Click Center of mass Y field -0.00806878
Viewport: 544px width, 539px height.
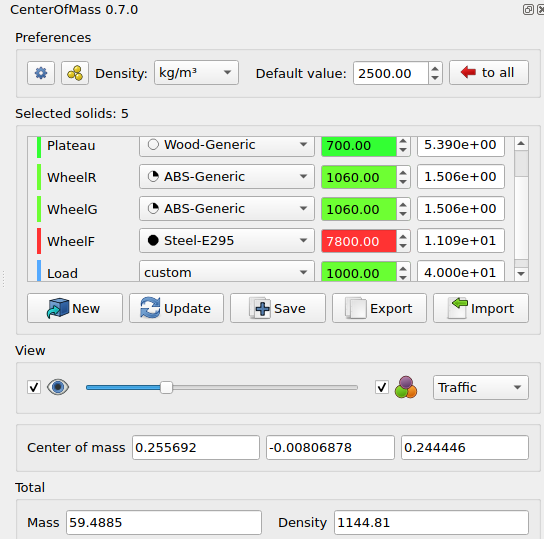click(330, 447)
